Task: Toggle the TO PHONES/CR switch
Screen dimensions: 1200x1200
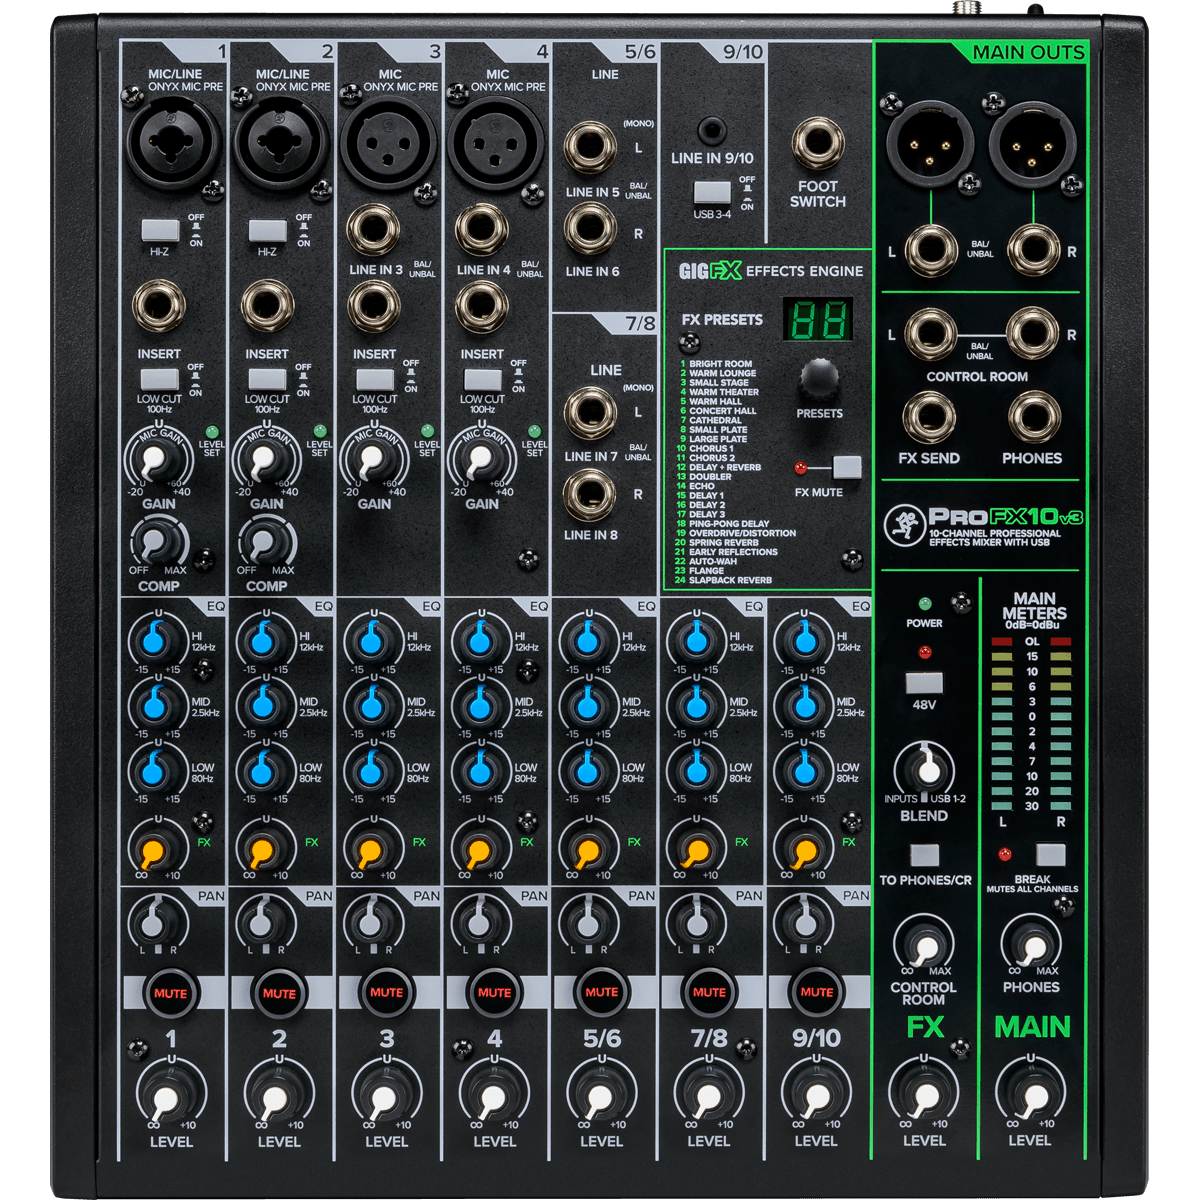Action: [924, 855]
